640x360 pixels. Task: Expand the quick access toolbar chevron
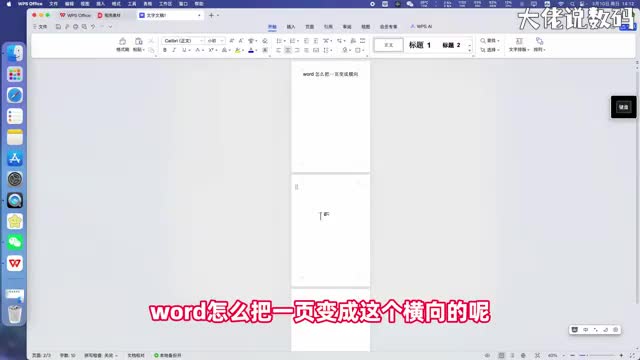[x=110, y=27]
